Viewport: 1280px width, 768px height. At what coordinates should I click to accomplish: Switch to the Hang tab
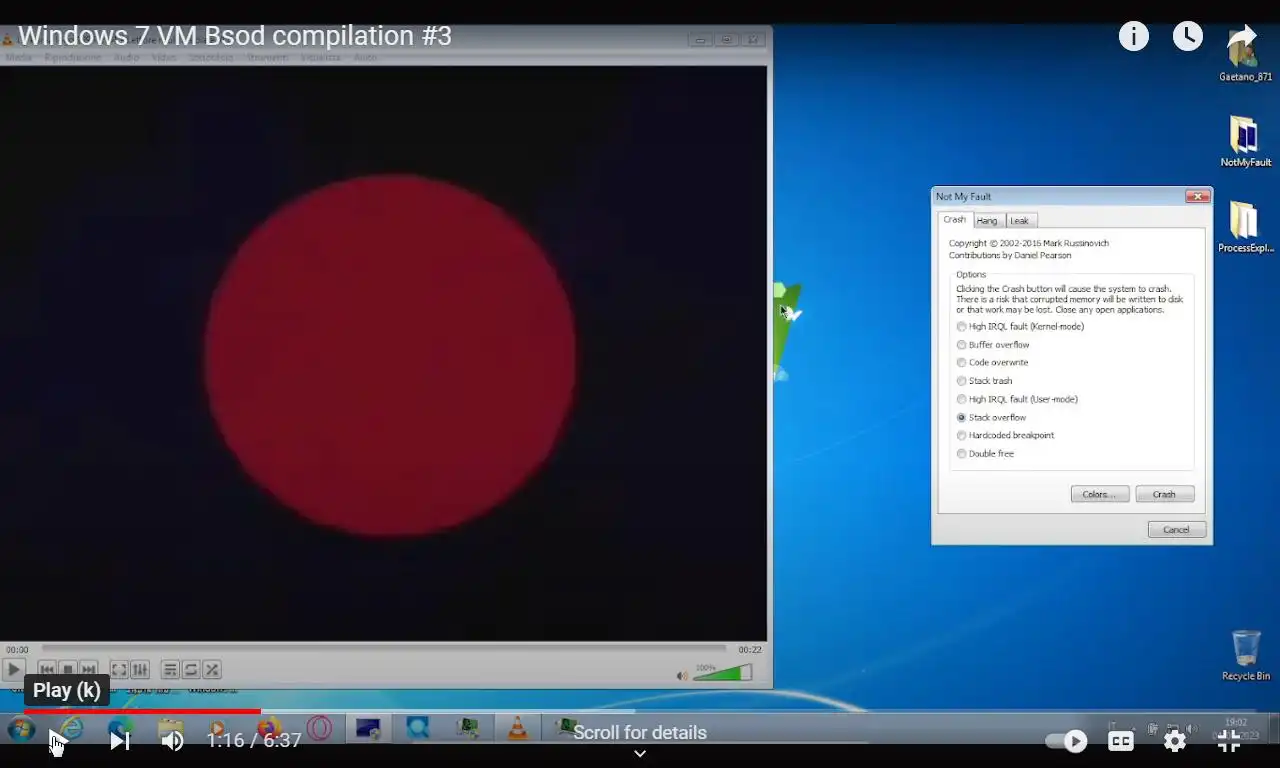pos(987,221)
